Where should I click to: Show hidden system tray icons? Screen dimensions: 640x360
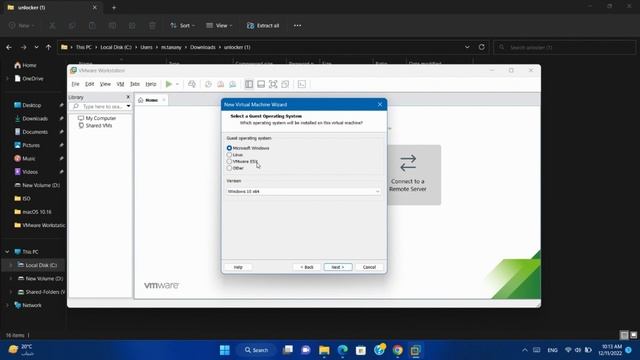coord(525,350)
